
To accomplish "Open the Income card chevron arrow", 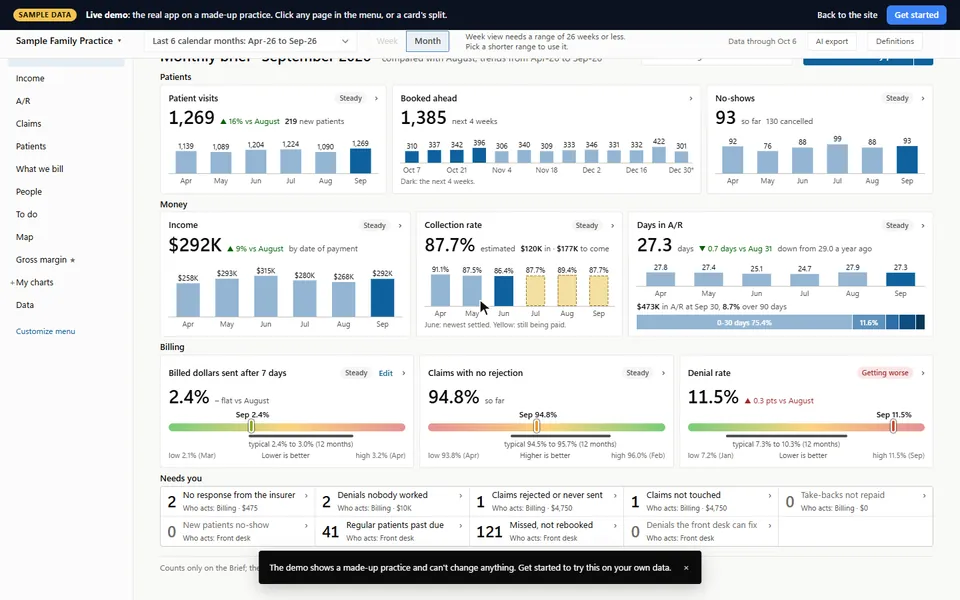I will tap(400, 225).
